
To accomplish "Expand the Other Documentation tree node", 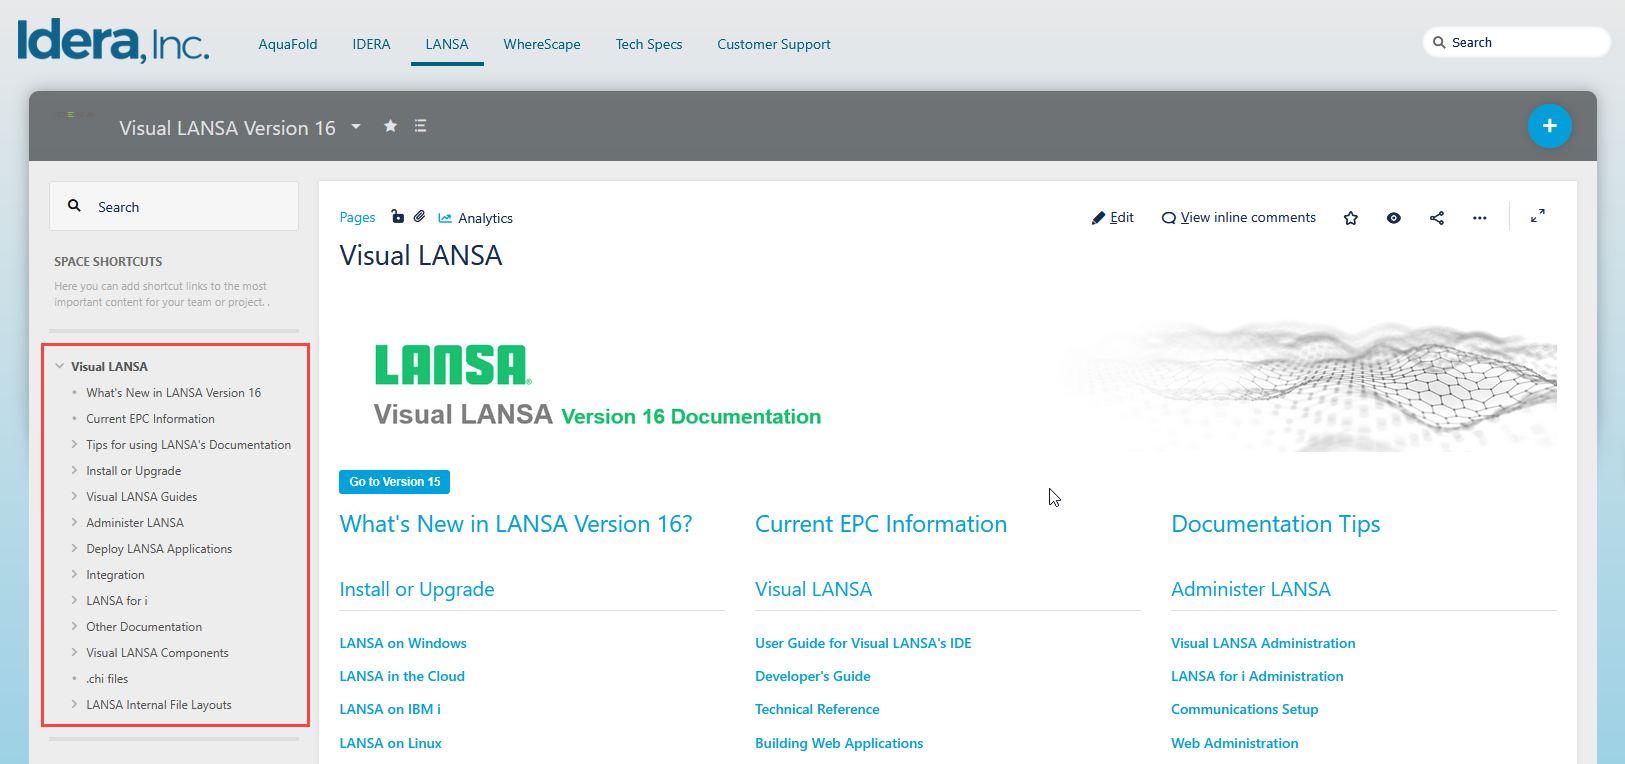I will point(74,626).
